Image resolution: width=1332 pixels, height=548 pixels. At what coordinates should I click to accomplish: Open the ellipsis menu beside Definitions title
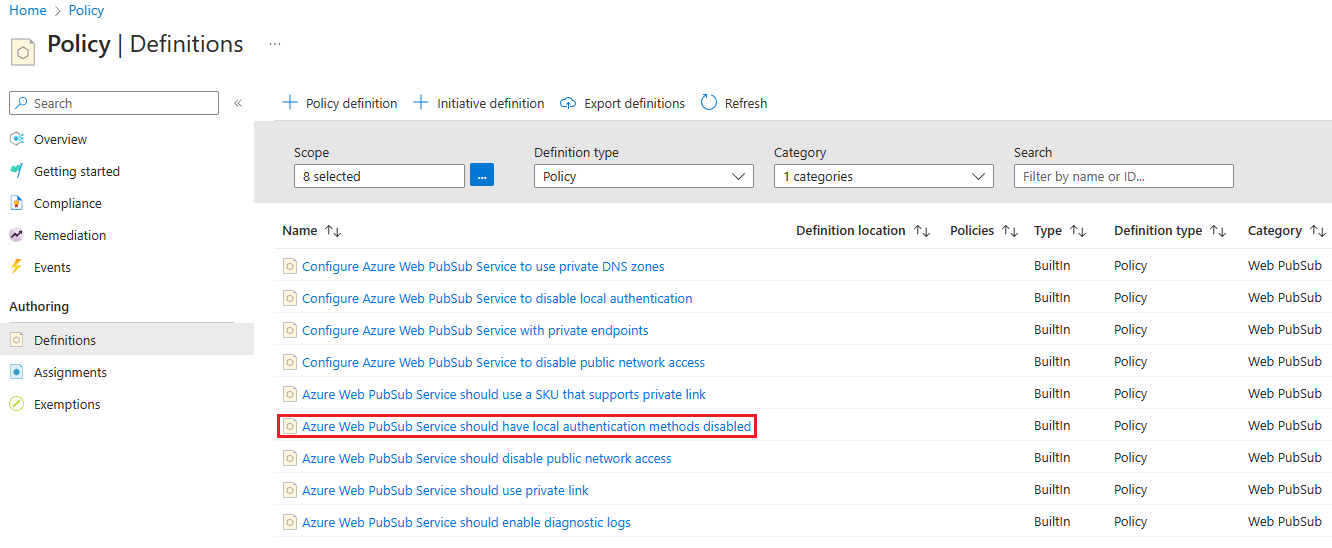coord(275,45)
